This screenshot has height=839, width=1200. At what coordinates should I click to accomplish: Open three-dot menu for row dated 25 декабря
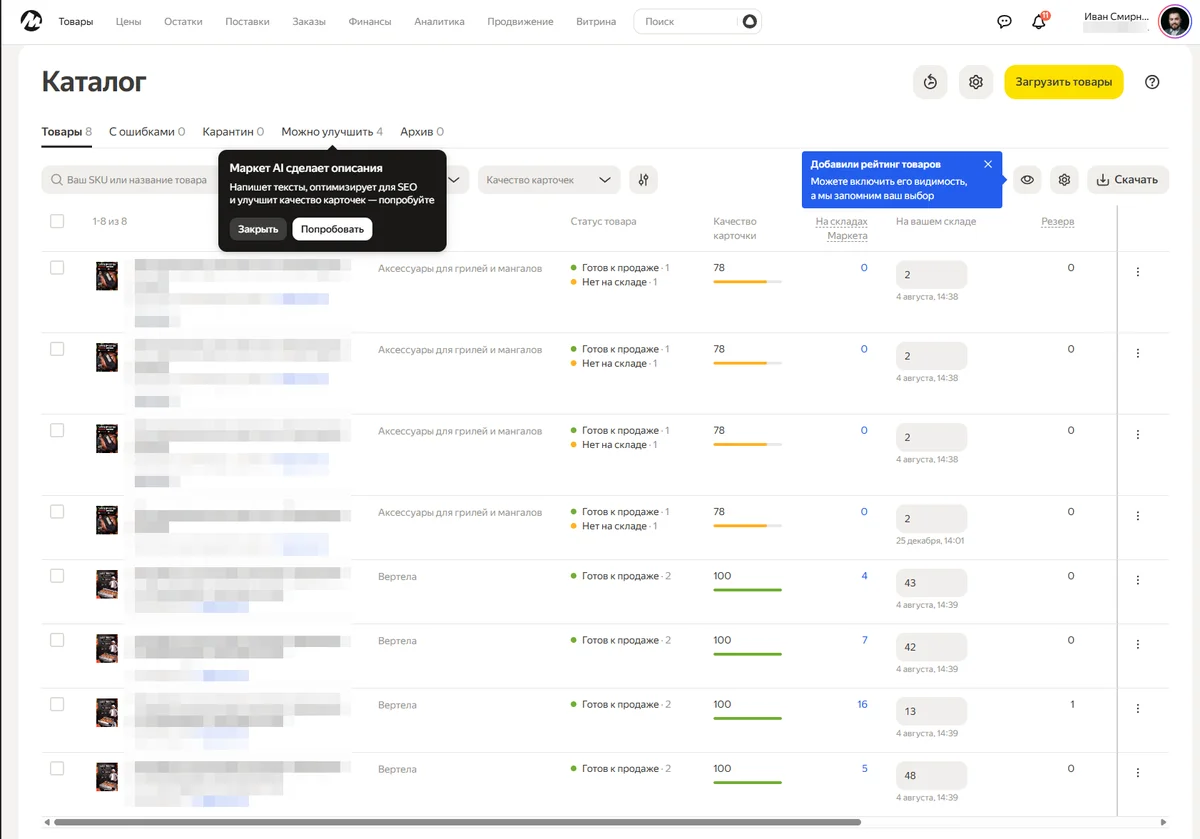pyautogui.click(x=1137, y=516)
